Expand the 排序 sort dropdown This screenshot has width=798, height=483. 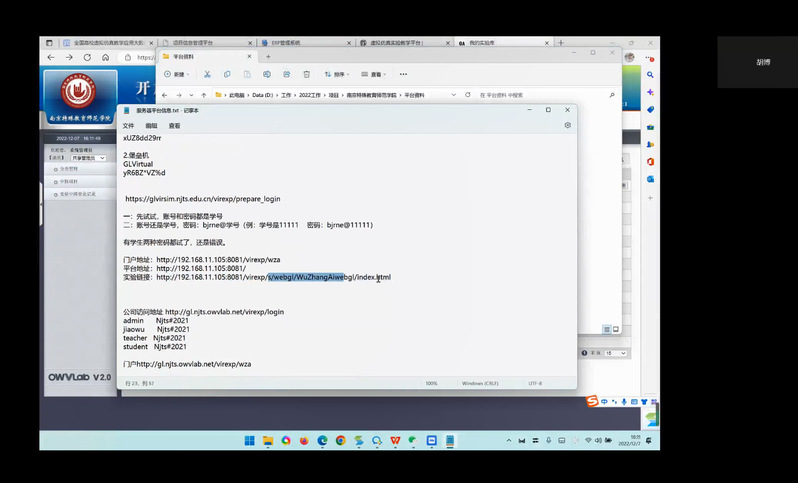click(x=338, y=74)
